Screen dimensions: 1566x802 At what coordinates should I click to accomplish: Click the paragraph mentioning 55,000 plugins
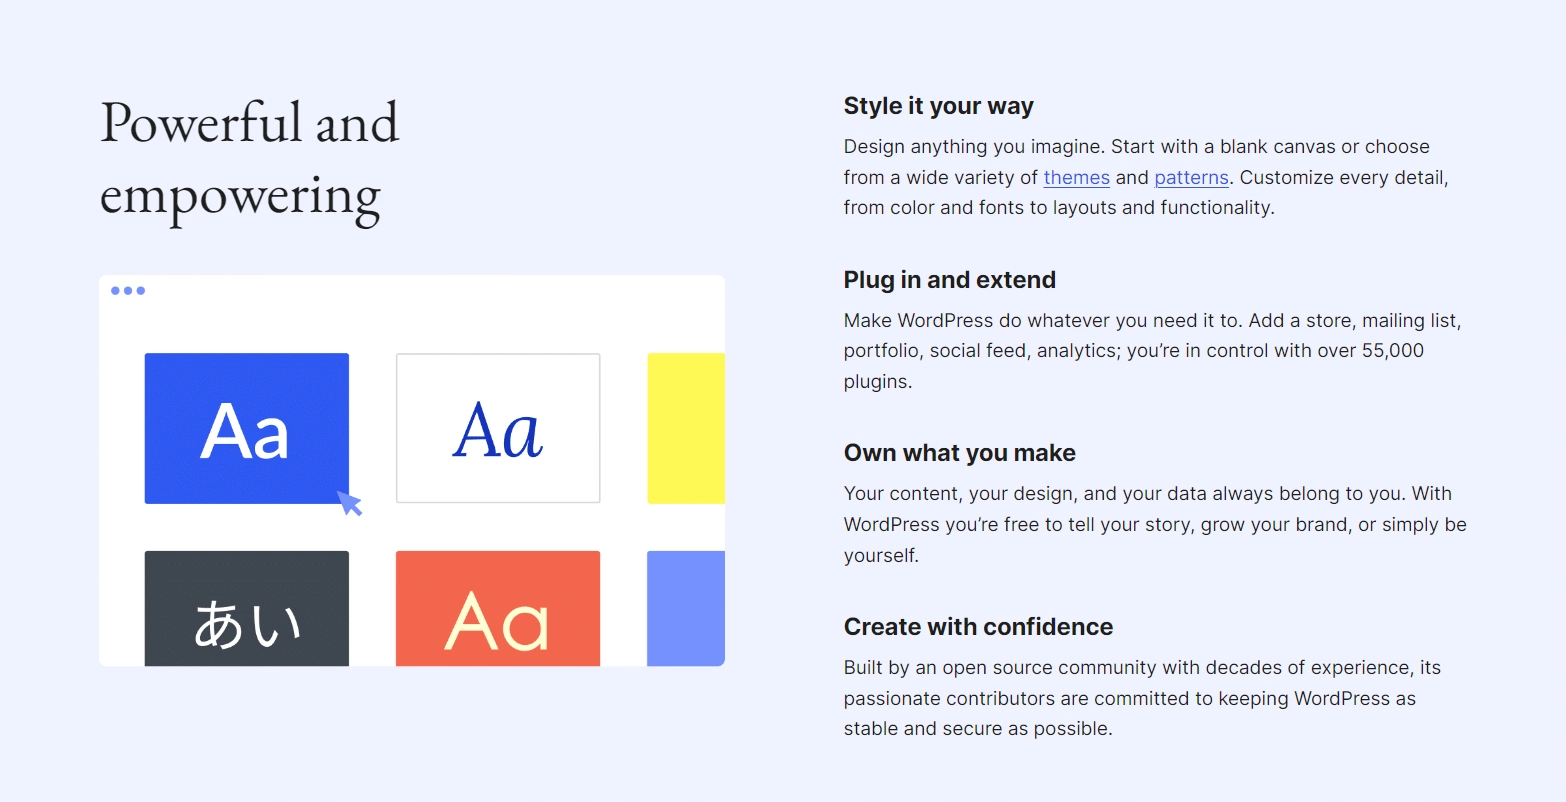[x=1150, y=351]
